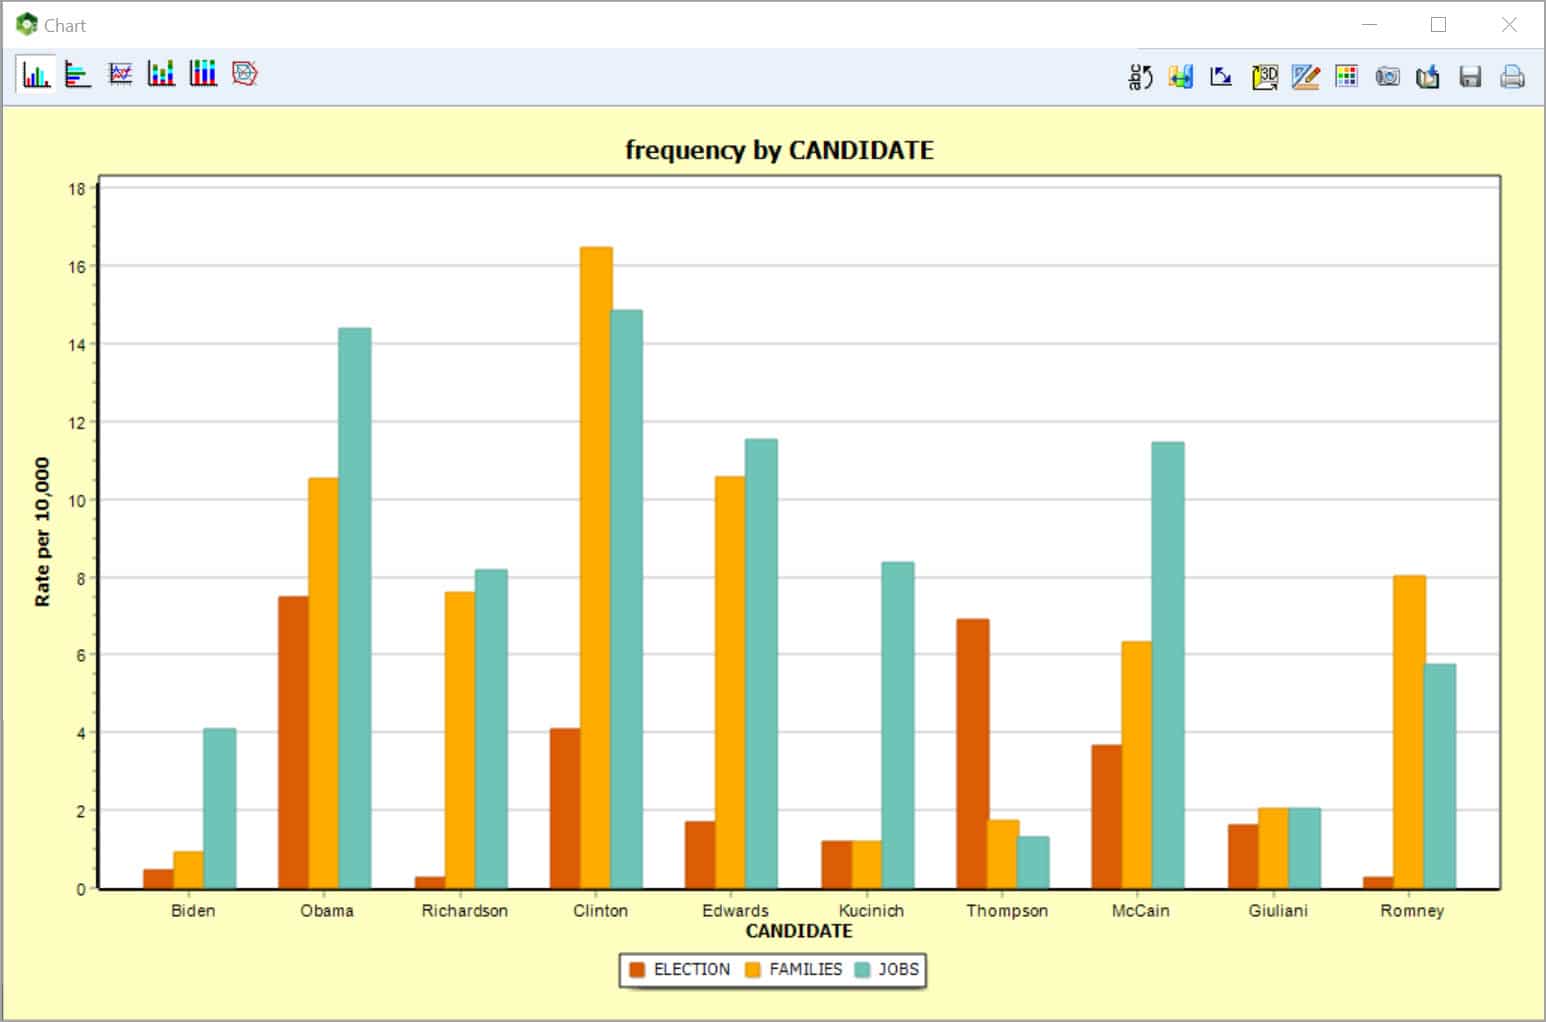Toggle the 3D chart view
Screen dimensions: 1546x1022
click(x=1264, y=77)
